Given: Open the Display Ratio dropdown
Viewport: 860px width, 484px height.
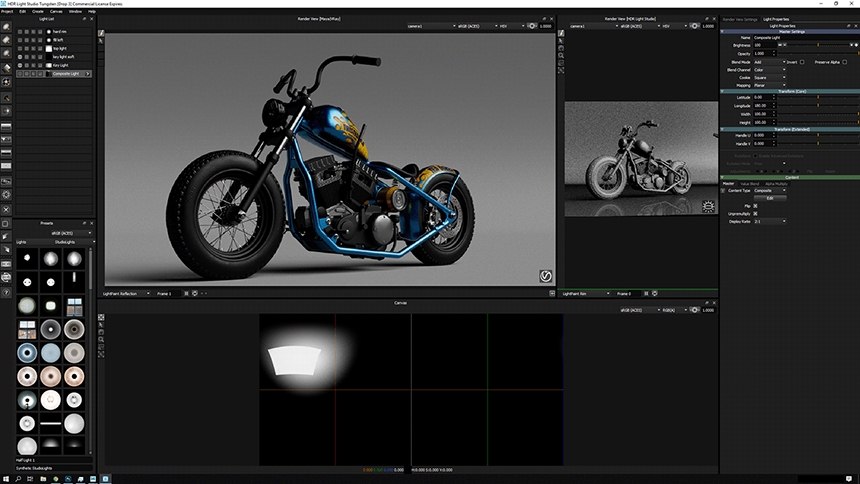Looking at the screenshot, I should (x=770, y=221).
